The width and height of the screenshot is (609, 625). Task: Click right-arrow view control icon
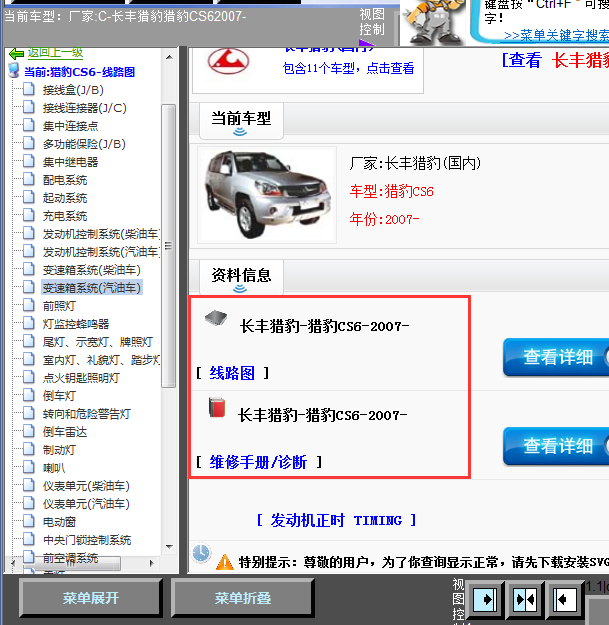(x=485, y=599)
